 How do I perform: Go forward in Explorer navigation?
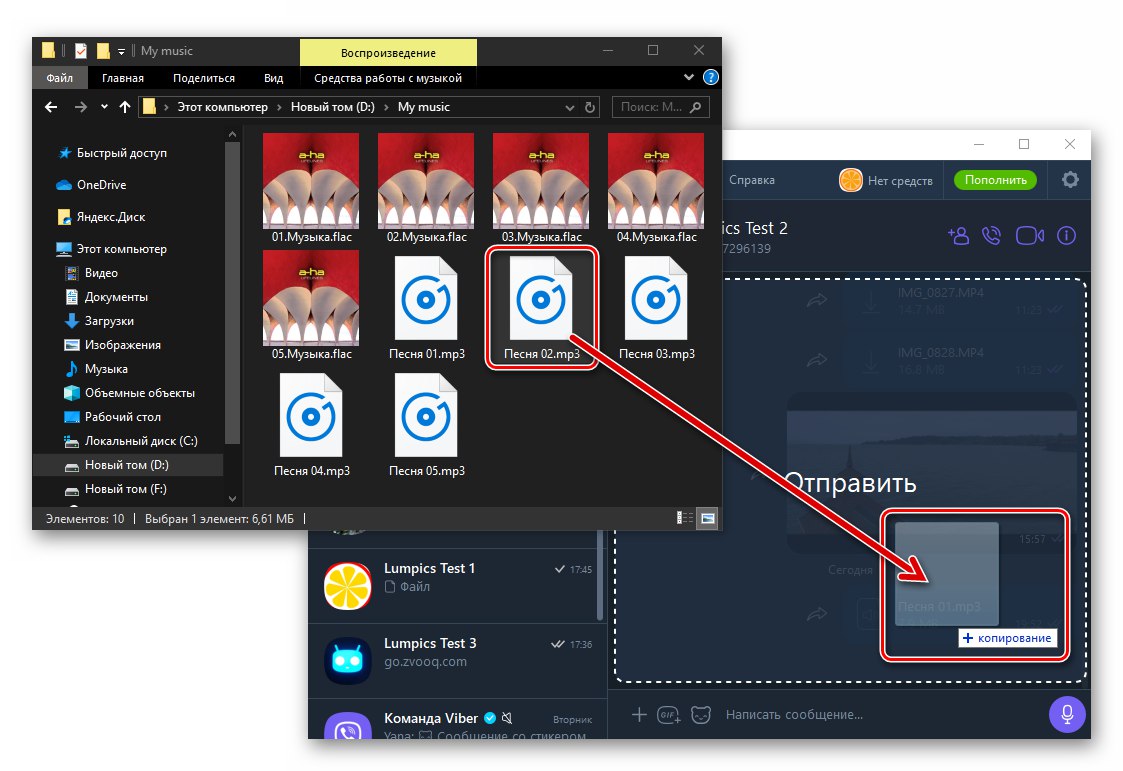(81, 107)
